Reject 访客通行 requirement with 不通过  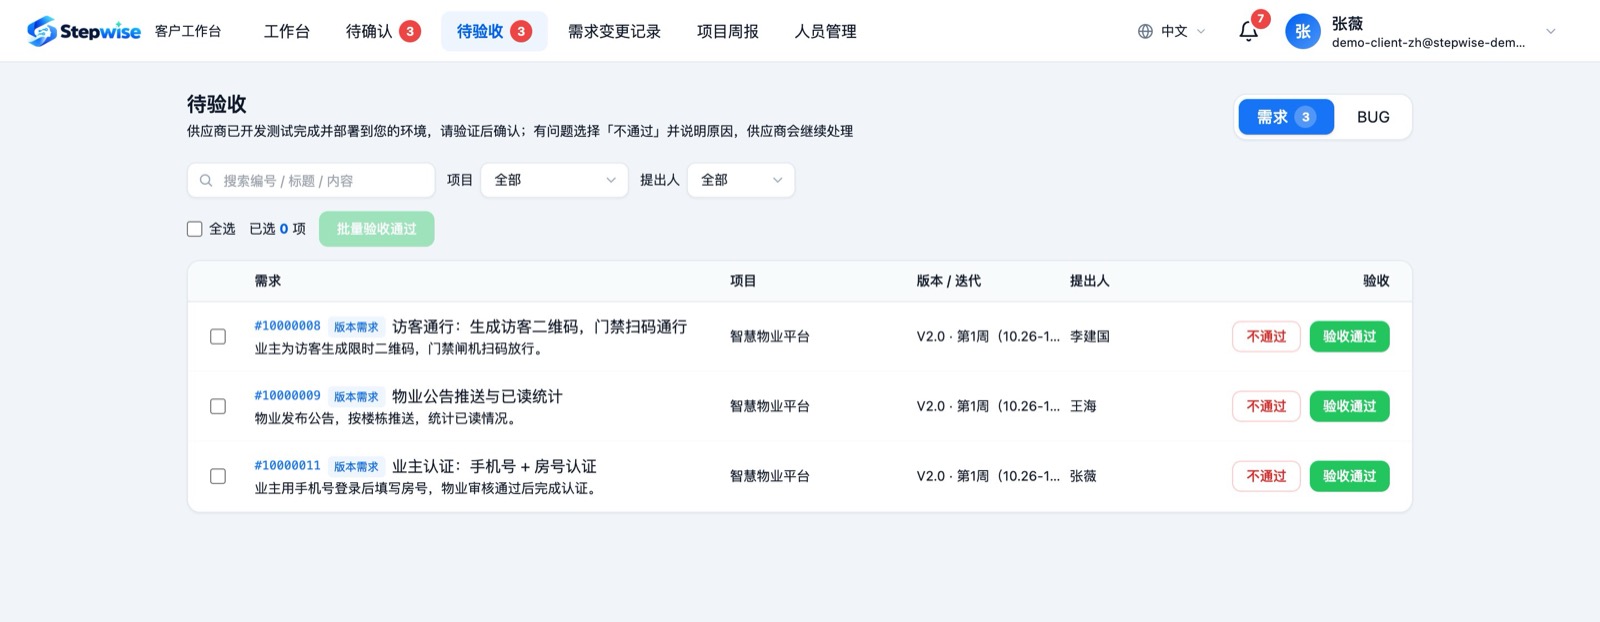(x=1266, y=337)
